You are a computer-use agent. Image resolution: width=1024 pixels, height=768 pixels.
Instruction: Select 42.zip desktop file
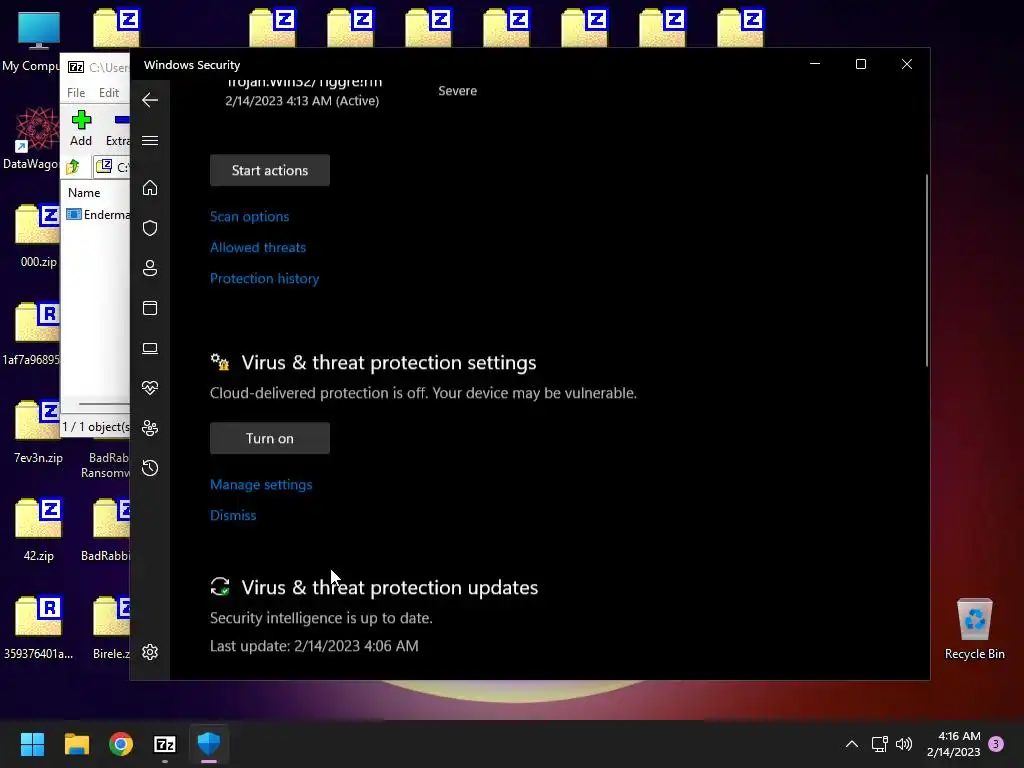(39, 530)
